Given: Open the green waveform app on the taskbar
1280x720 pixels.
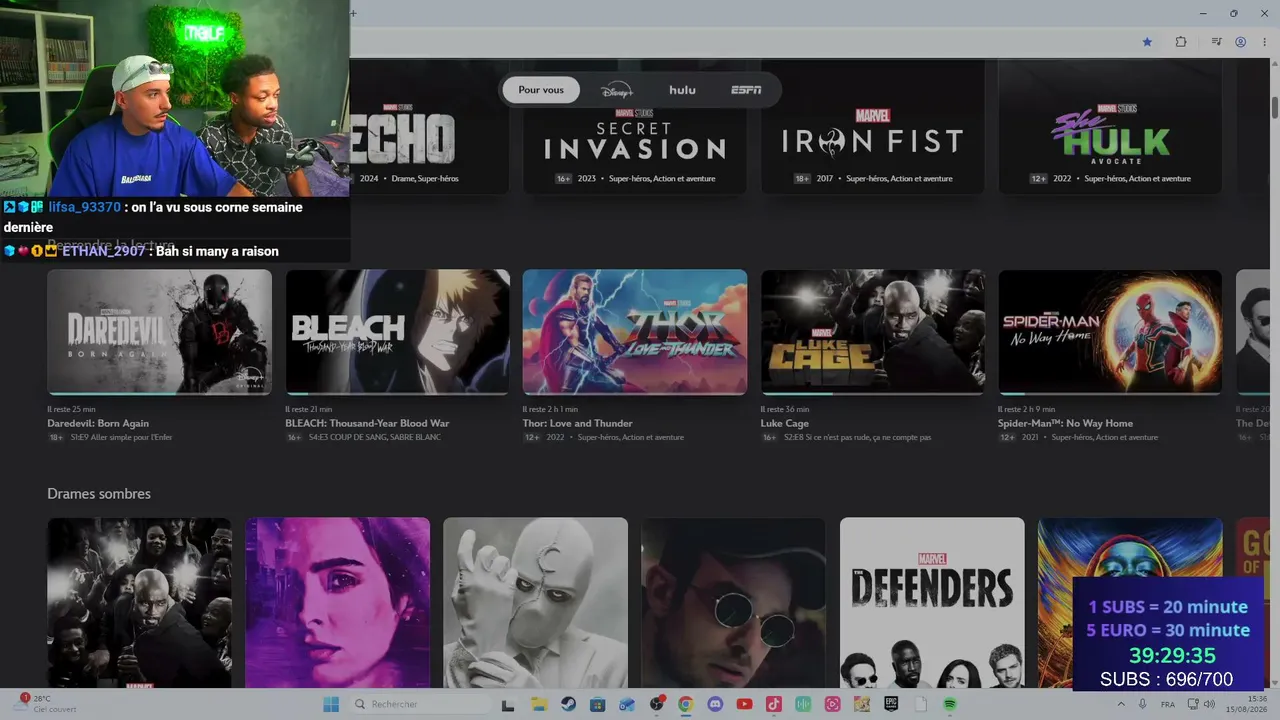Looking at the screenshot, I should tap(803, 704).
